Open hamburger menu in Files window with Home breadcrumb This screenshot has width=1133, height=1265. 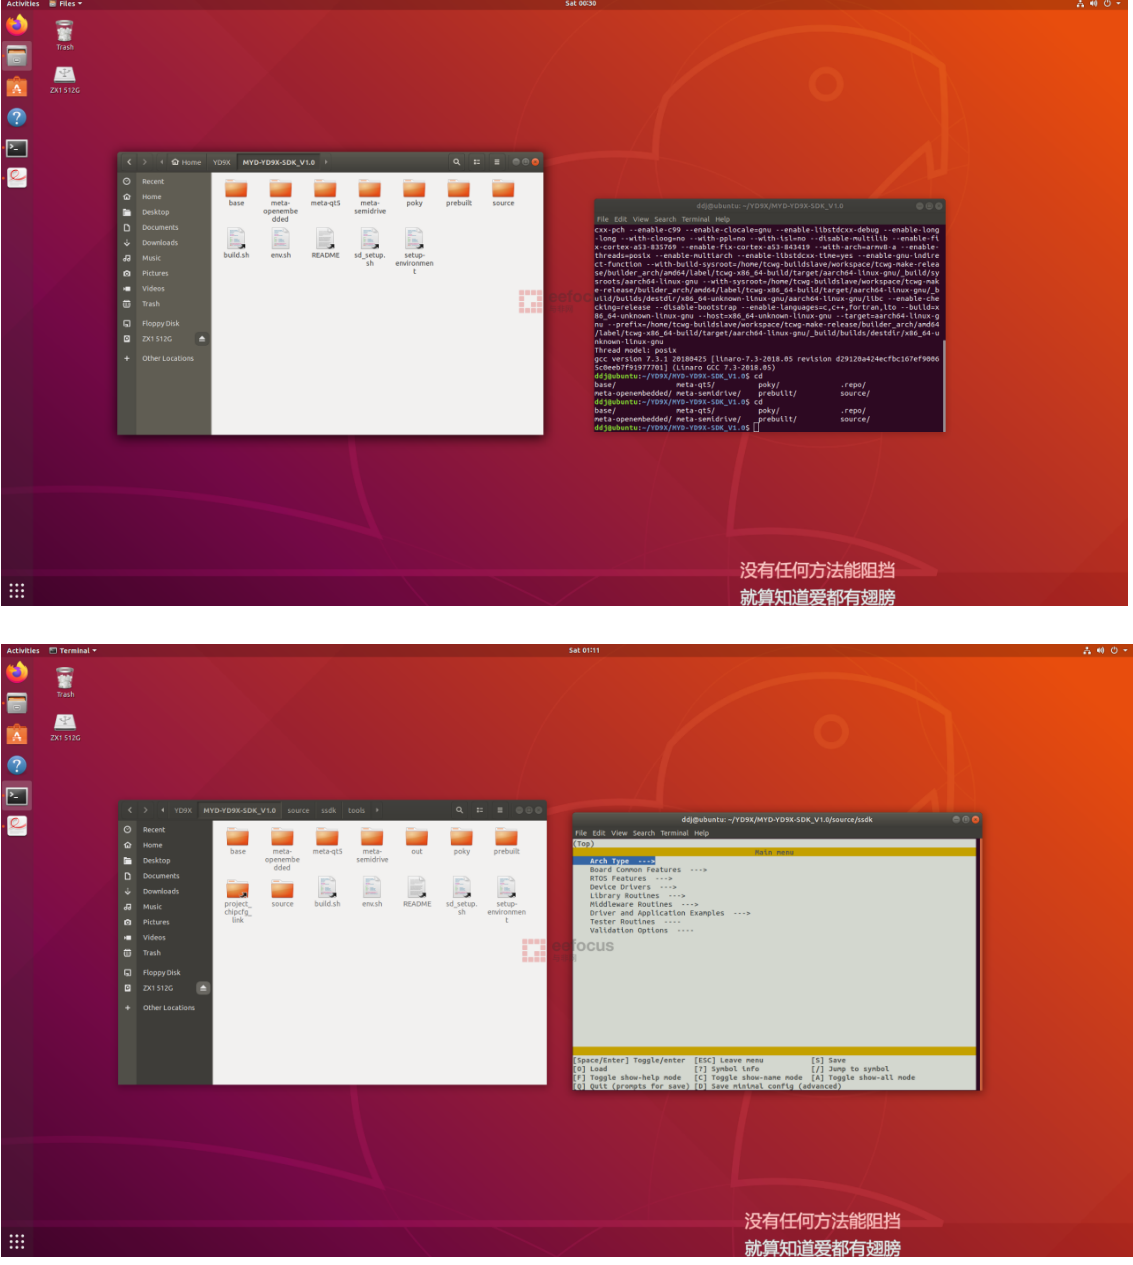pos(496,162)
